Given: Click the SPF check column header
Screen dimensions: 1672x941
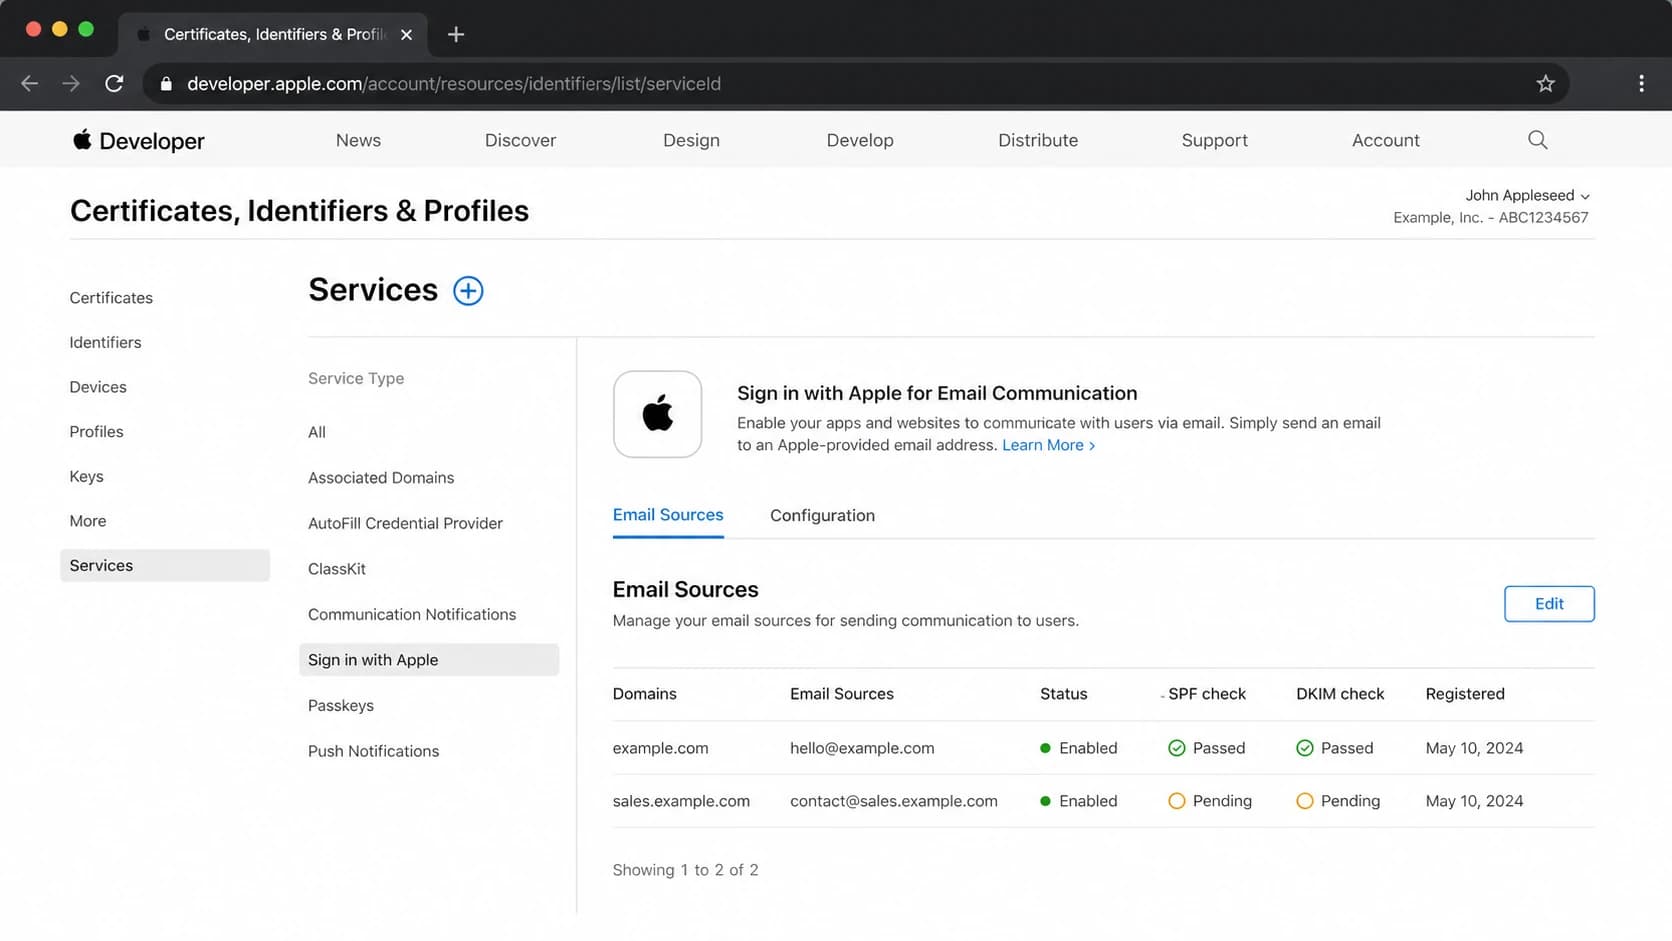Looking at the screenshot, I should [x=1207, y=694].
